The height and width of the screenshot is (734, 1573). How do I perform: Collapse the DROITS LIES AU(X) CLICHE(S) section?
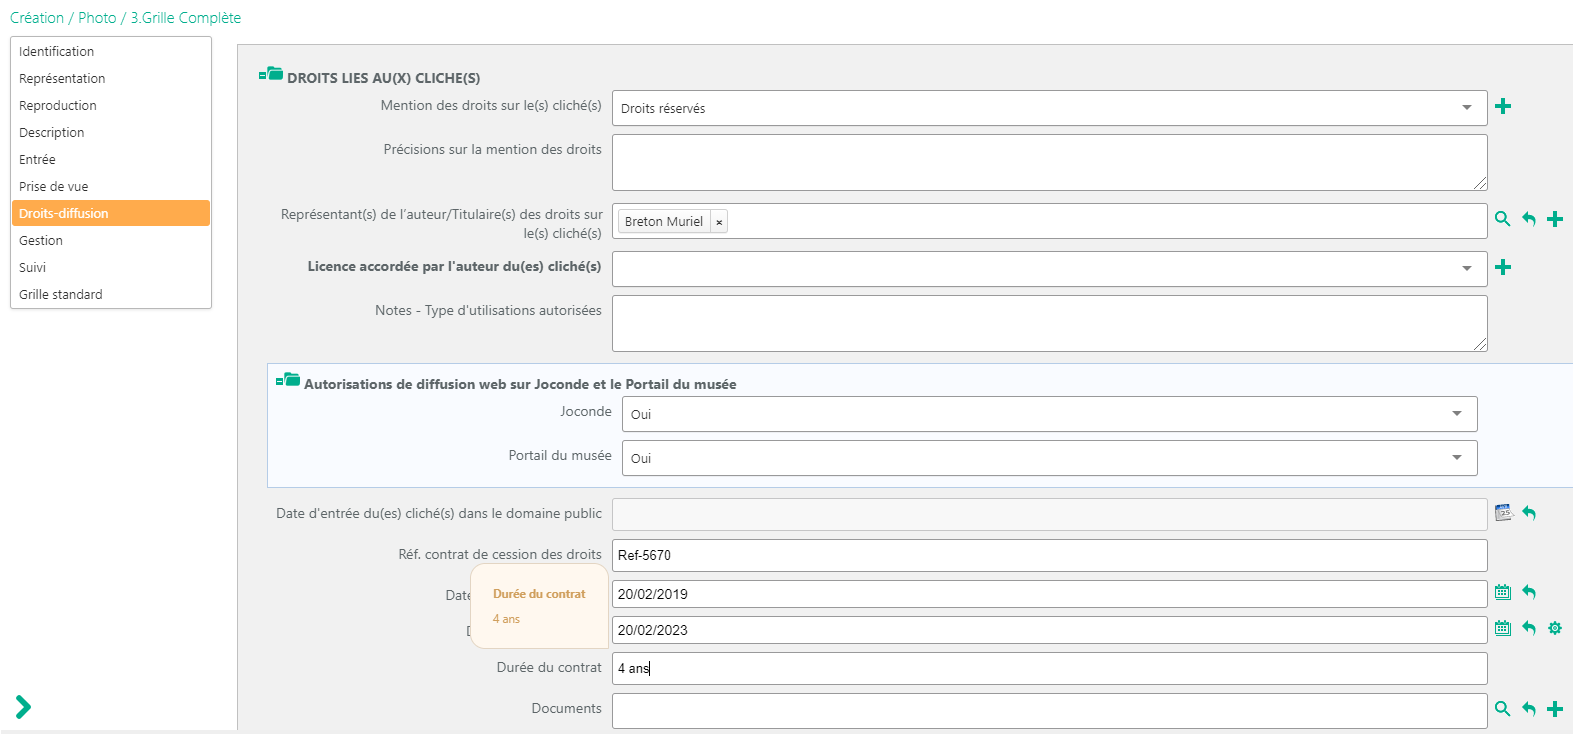(271, 74)
